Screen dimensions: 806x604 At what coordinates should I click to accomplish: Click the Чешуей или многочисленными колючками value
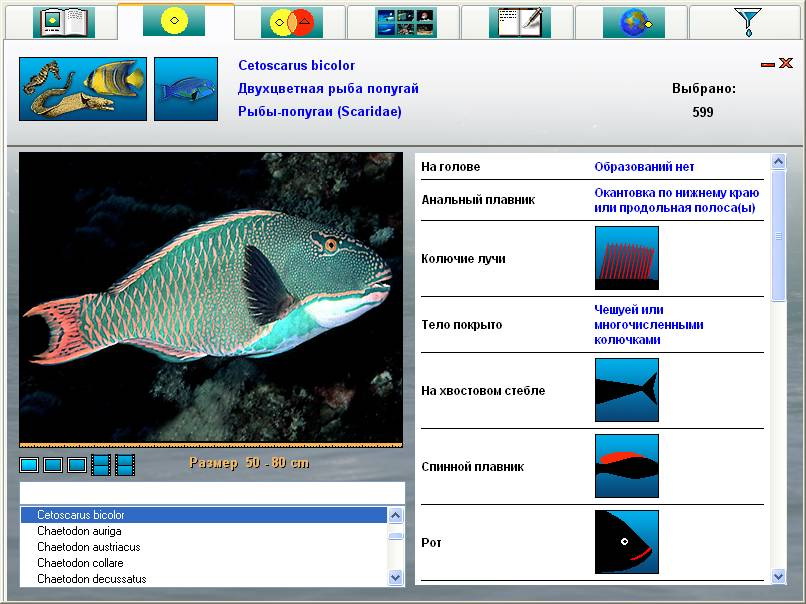coord(649,325)
